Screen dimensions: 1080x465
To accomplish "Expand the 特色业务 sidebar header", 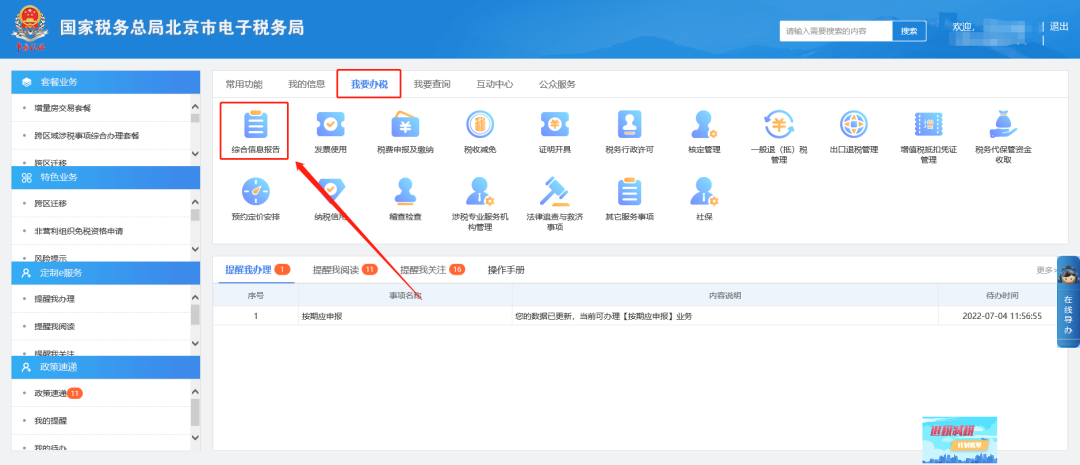I will click(105, 177).
